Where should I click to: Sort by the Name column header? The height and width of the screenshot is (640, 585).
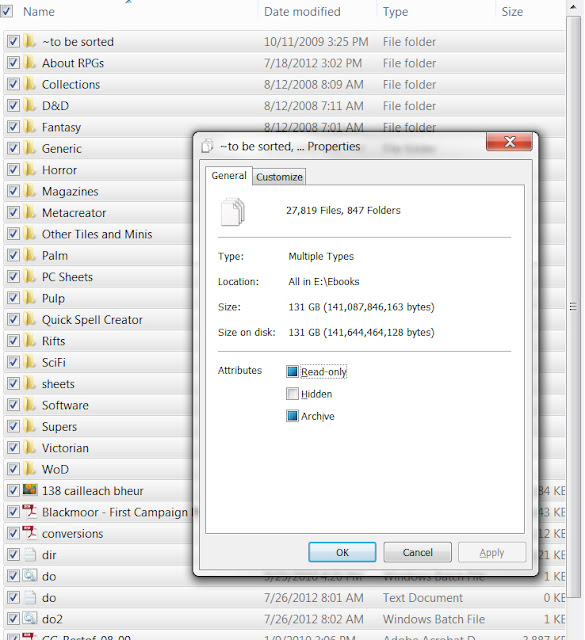pos(39,11)
